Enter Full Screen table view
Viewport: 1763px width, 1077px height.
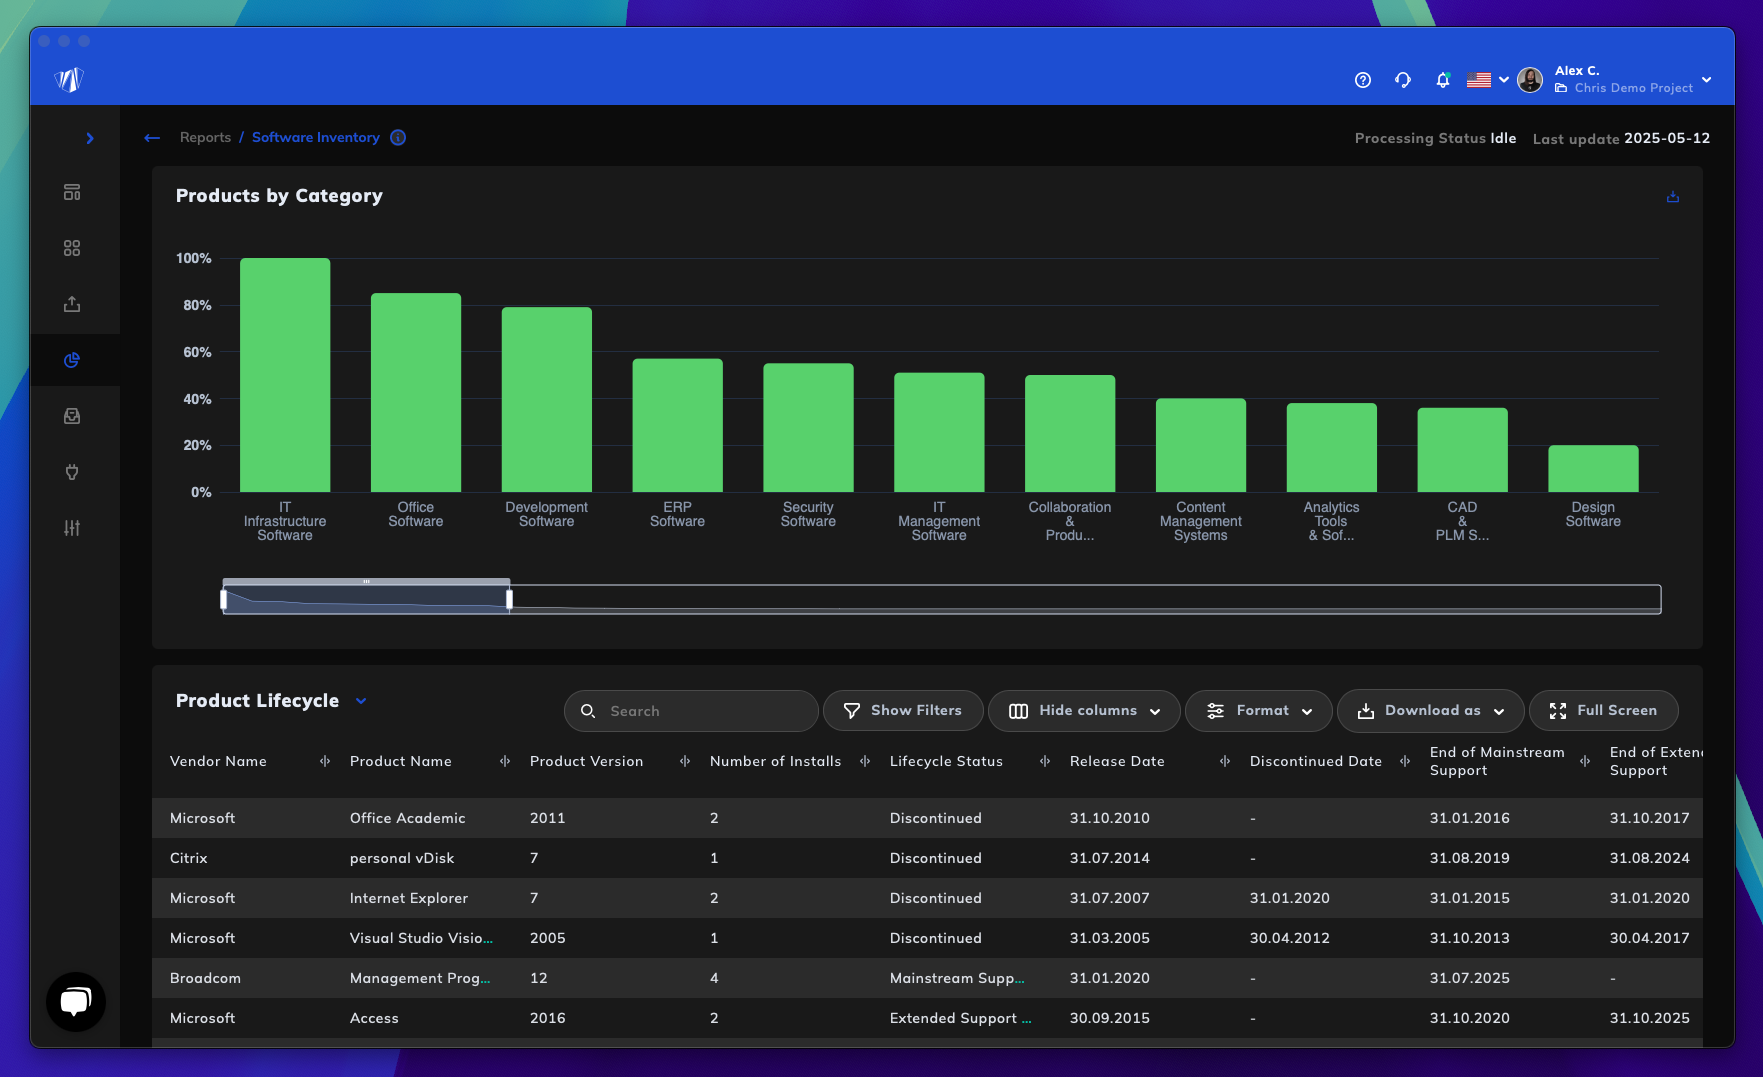pos(1603,711)
